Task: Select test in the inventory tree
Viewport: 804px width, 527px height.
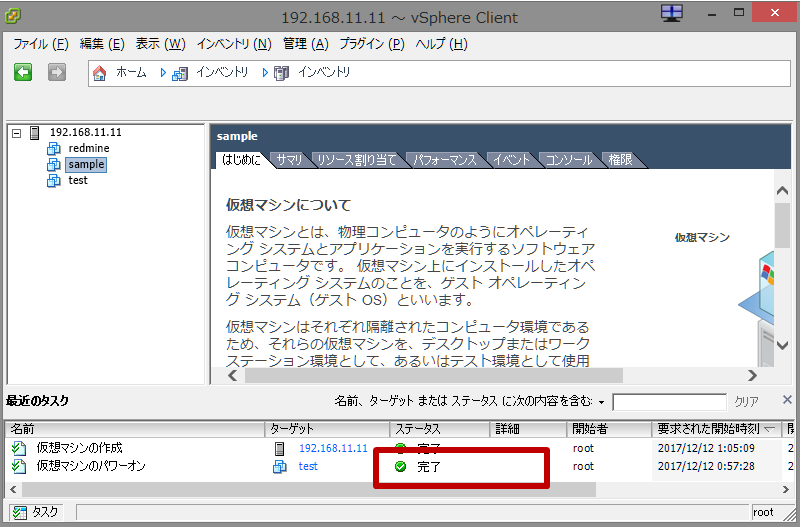Action: coord(78,180)
